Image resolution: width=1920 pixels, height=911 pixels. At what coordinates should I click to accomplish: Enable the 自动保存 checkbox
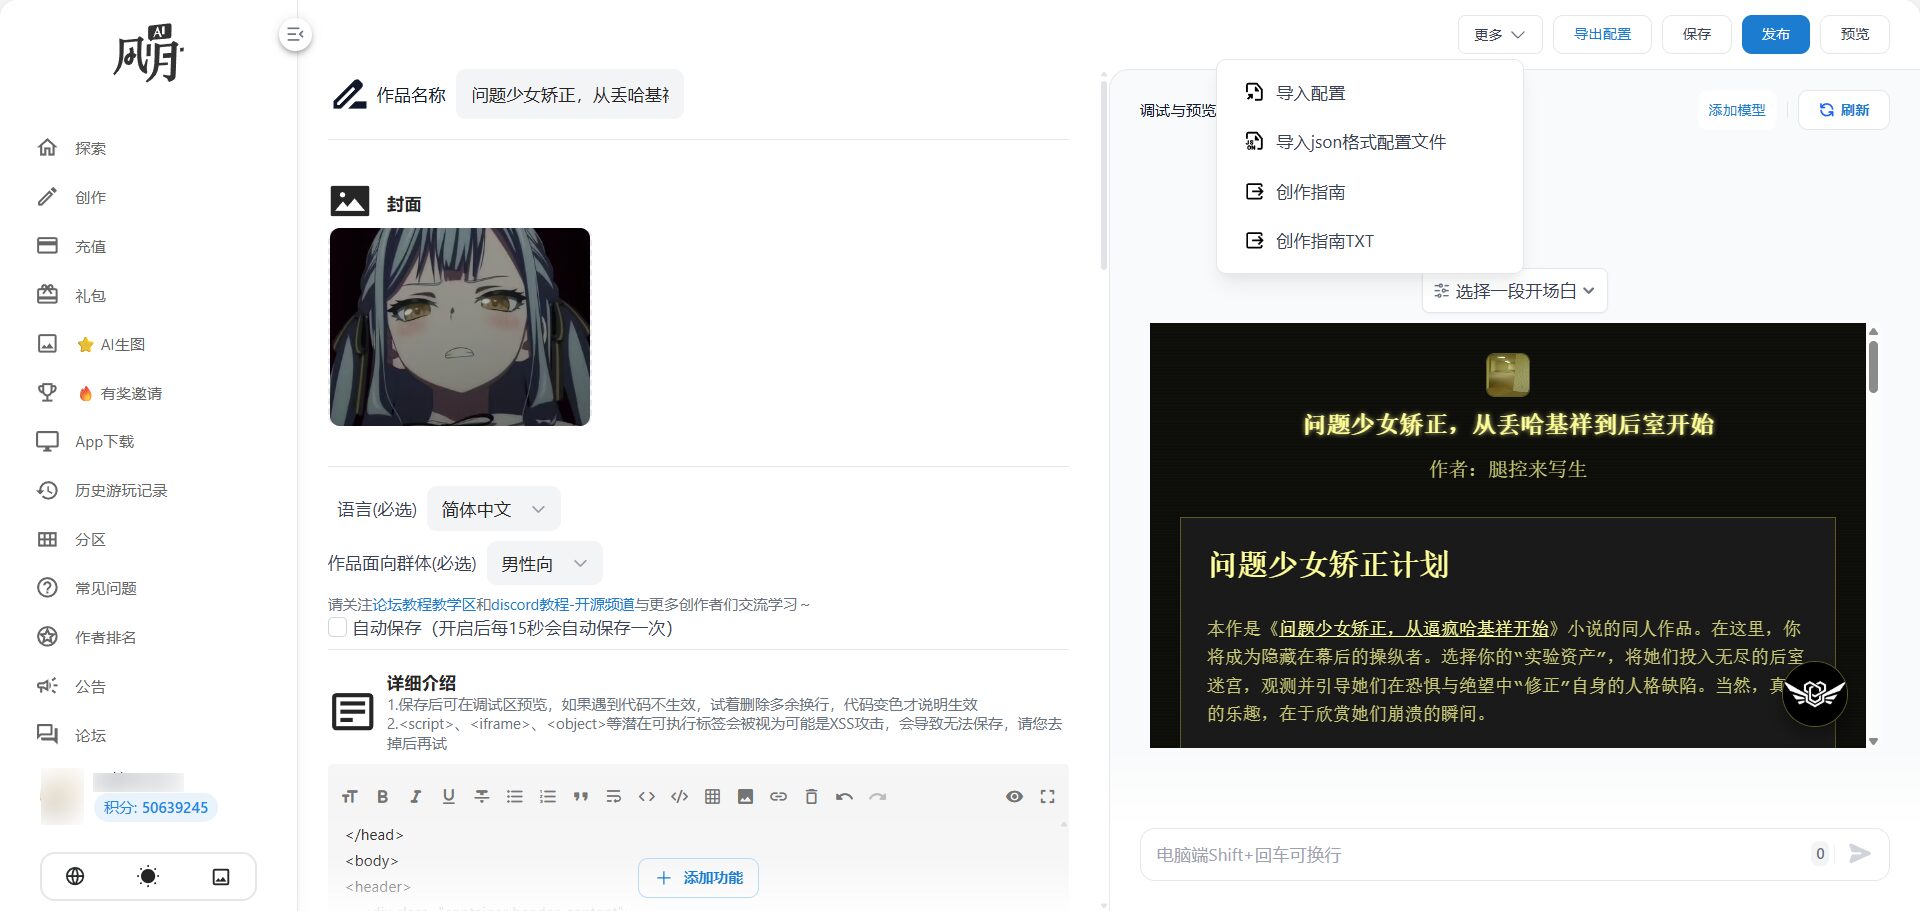pyautogui.click(x=338, y=628)
